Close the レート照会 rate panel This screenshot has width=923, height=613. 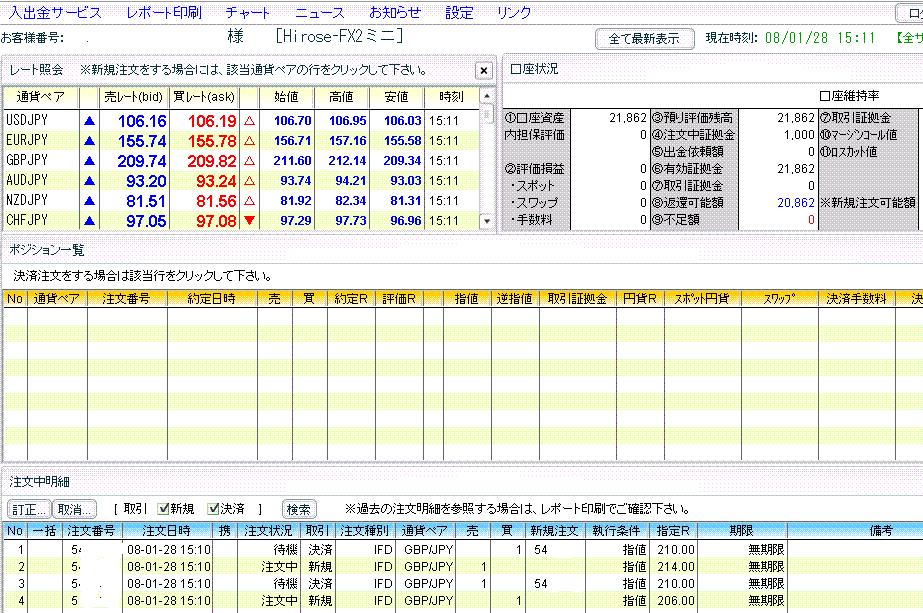click(484, 71)
